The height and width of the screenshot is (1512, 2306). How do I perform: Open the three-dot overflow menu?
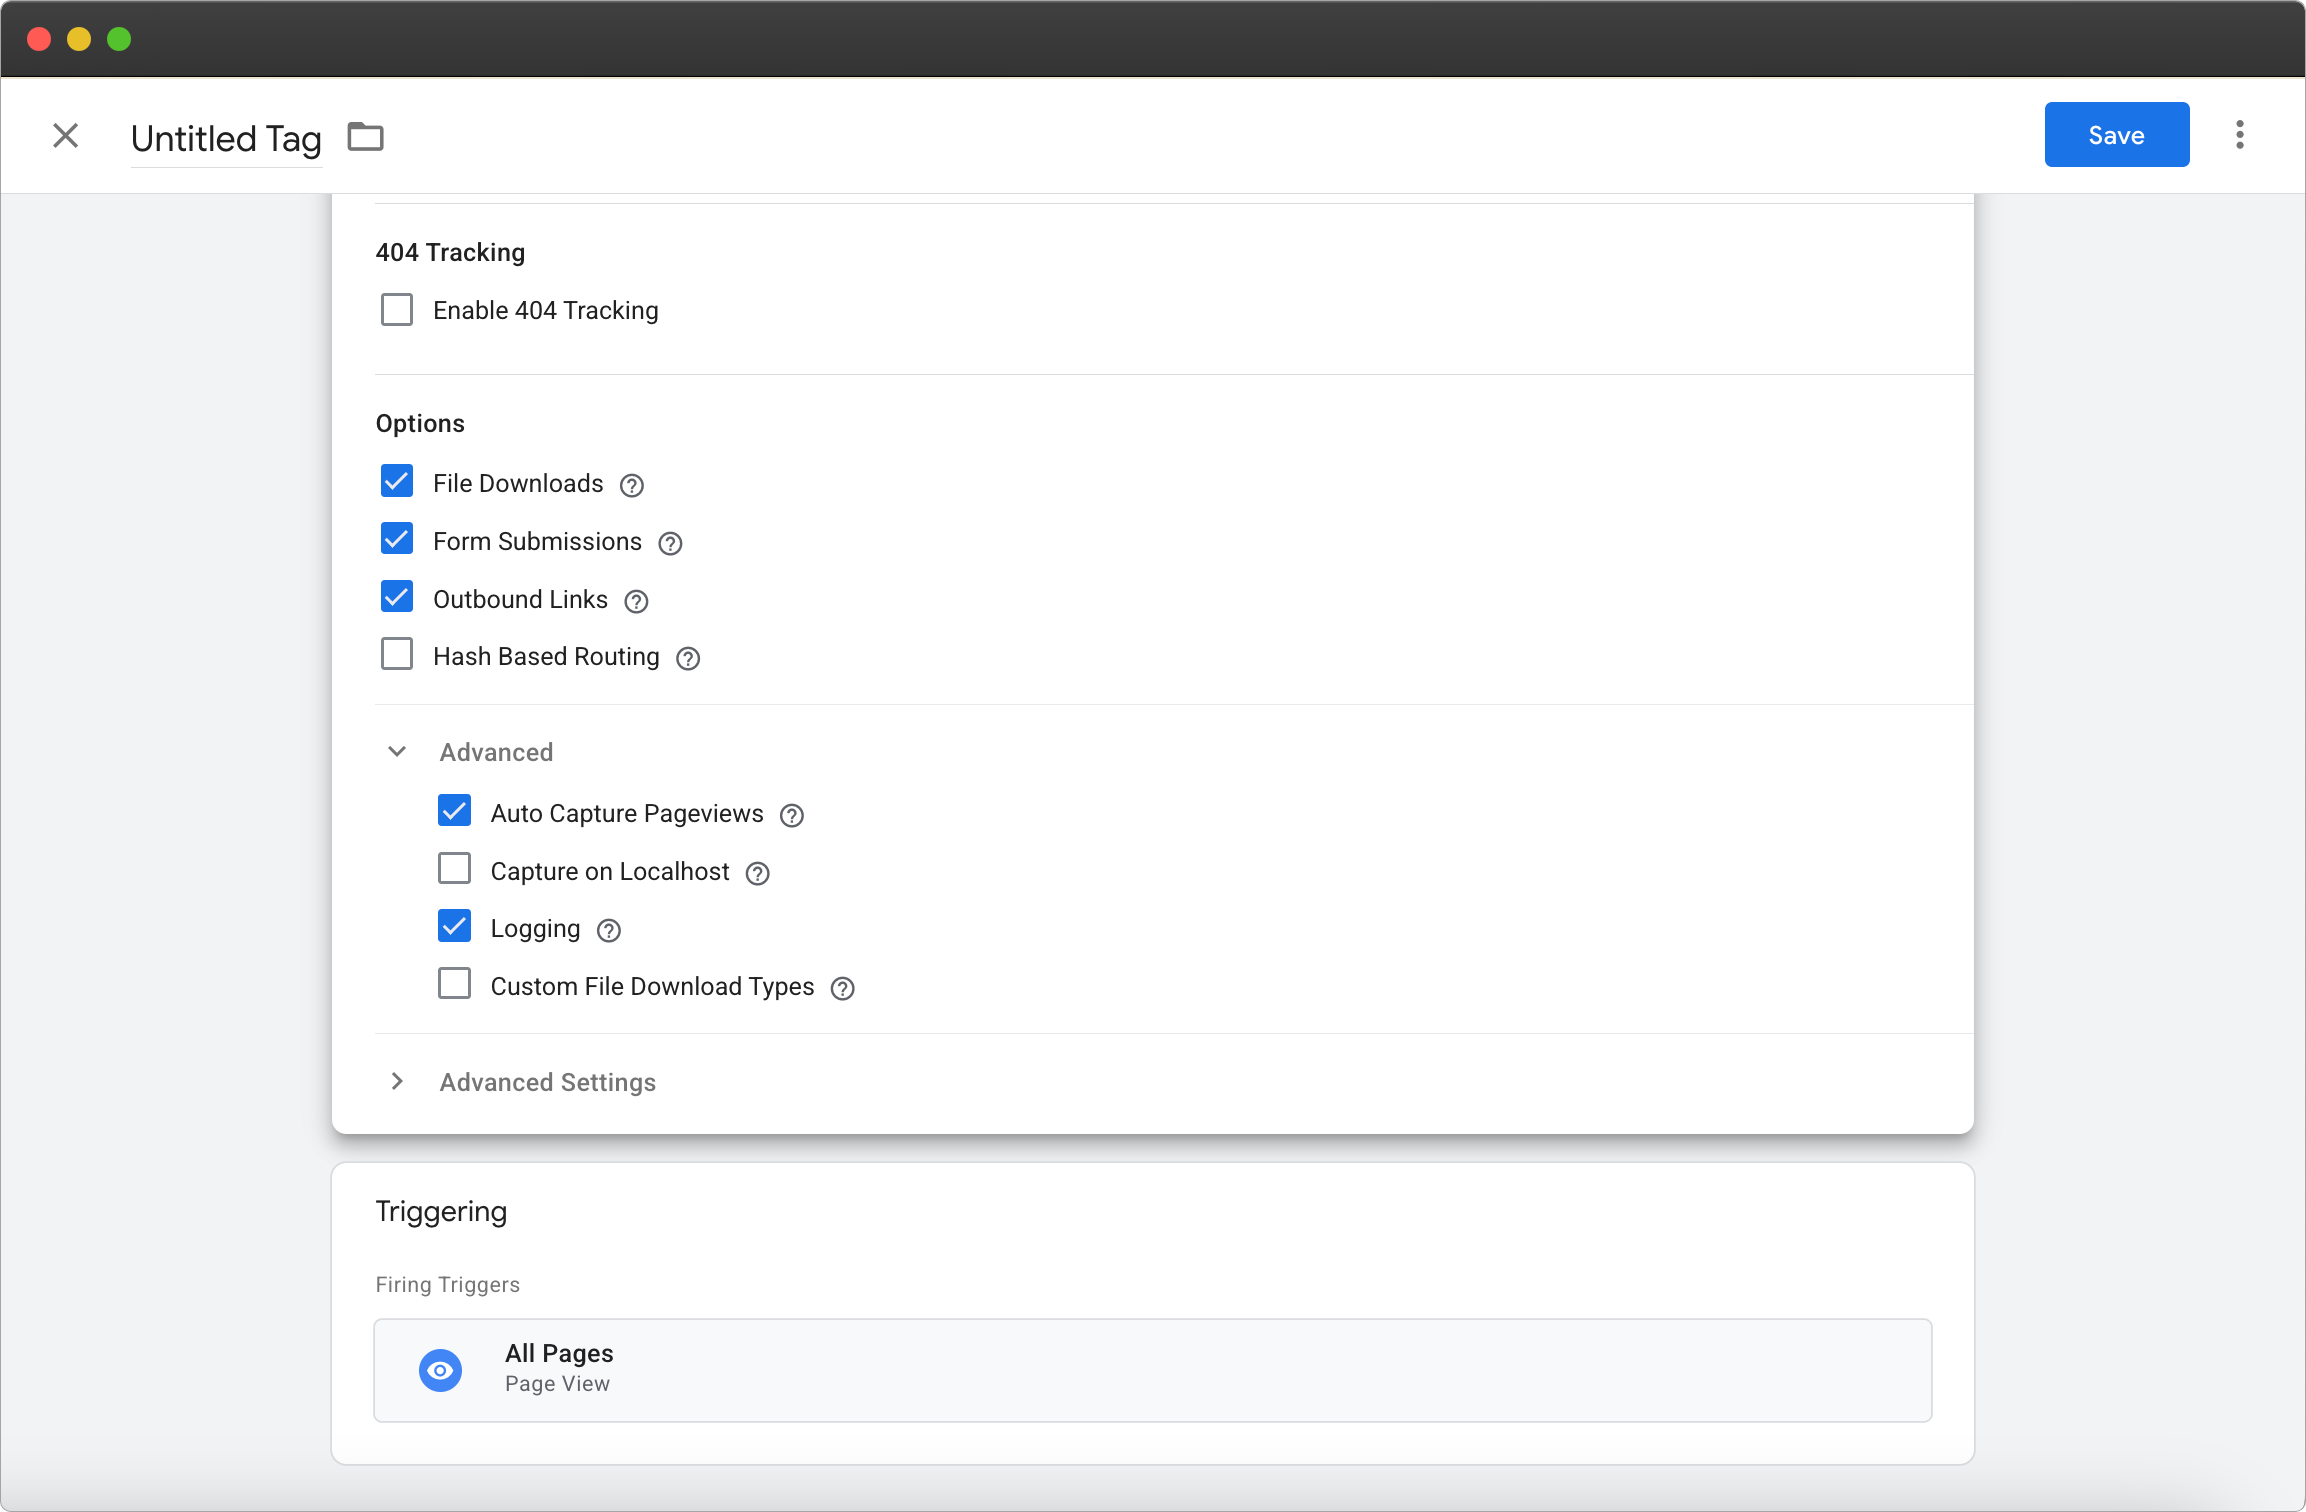2240,134
